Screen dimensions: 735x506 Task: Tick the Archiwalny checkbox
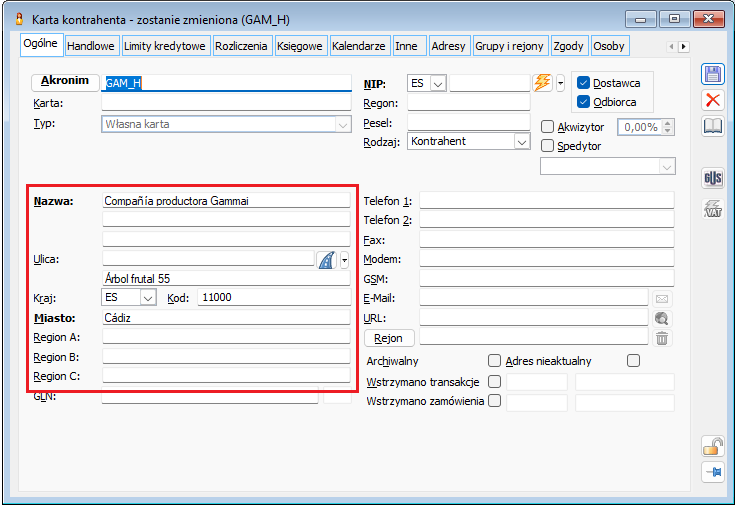493,361
